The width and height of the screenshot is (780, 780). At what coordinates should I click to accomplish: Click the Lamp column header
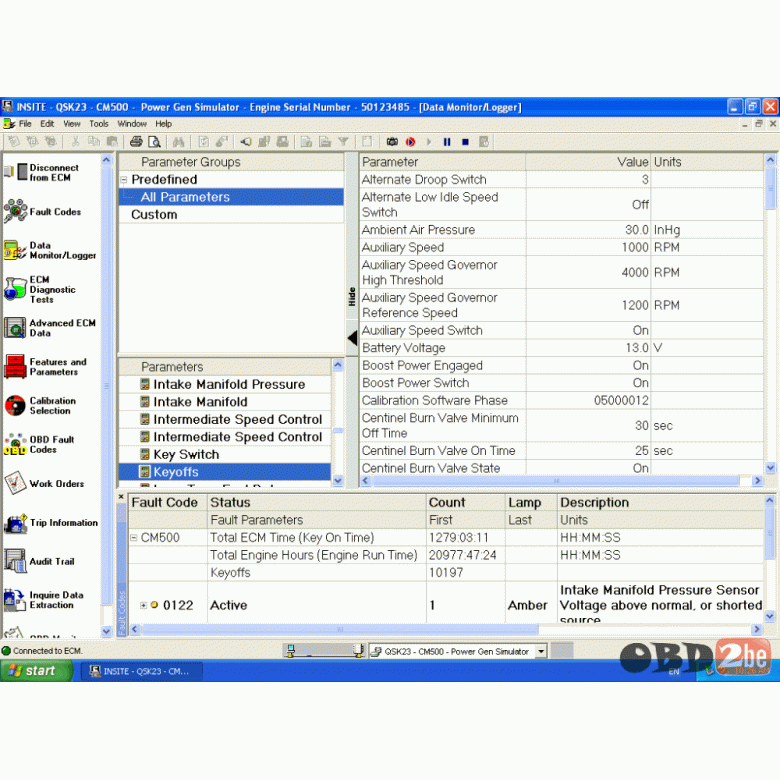531,502
